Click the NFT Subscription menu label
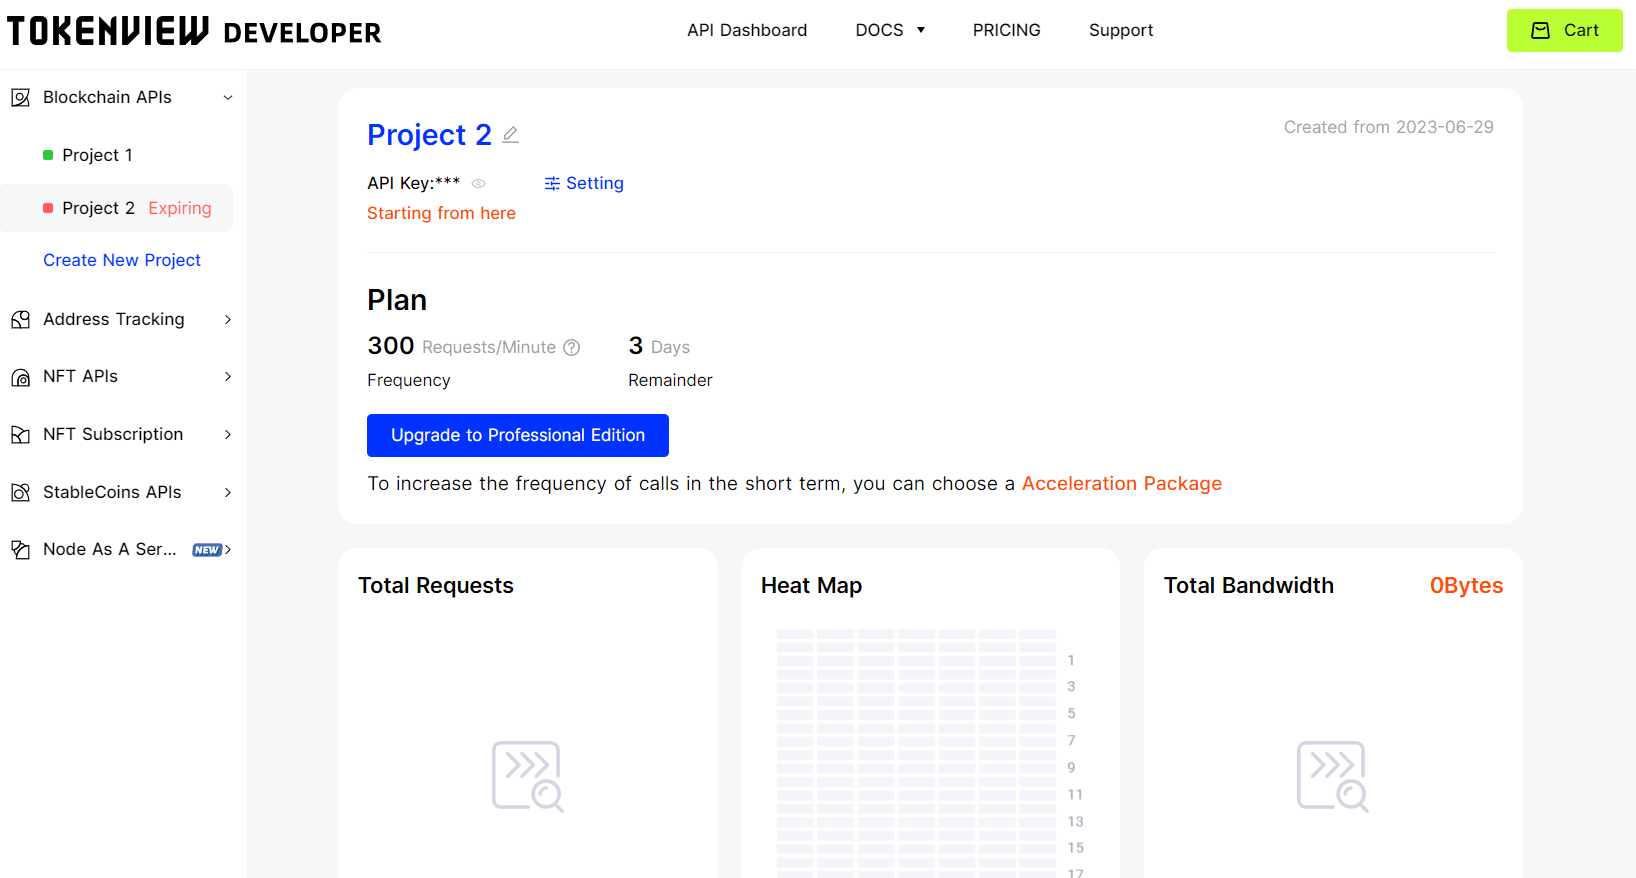The image size is (1636, 878). (113, 434)
